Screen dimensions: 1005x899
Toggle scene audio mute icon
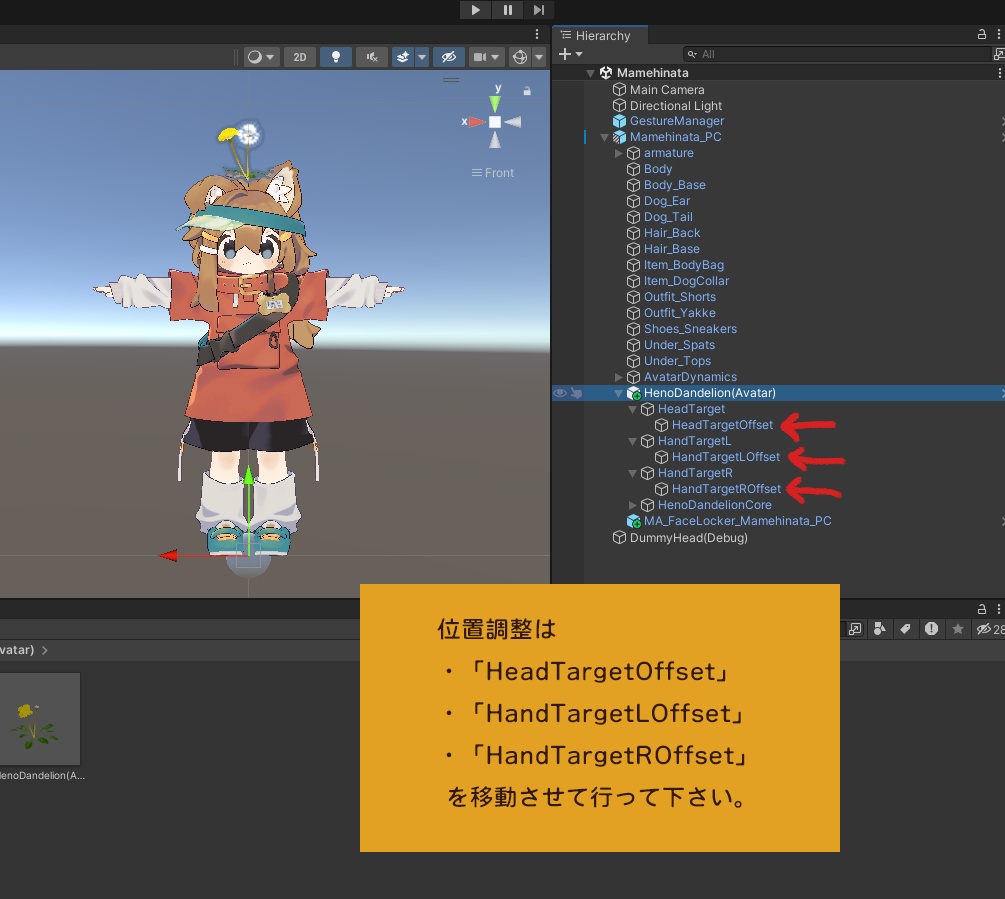tap(372, 57)
